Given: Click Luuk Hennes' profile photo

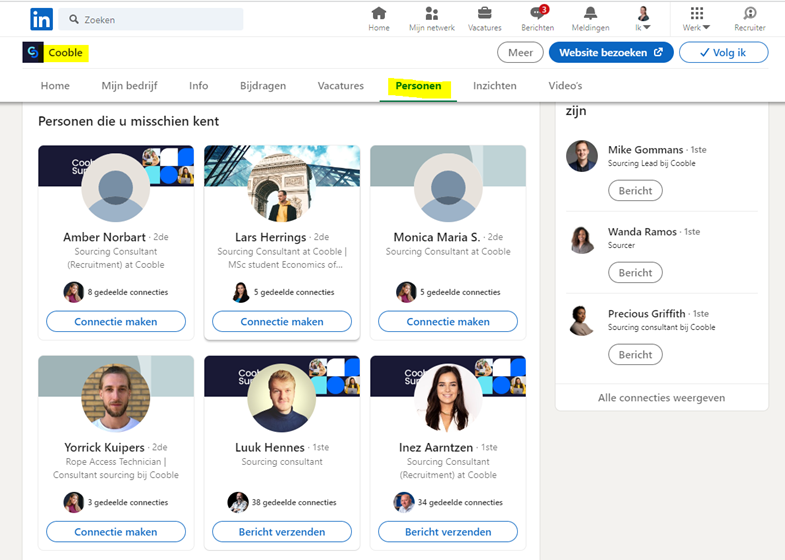Looking at the screenshot, I should click(x=282, y=398).
